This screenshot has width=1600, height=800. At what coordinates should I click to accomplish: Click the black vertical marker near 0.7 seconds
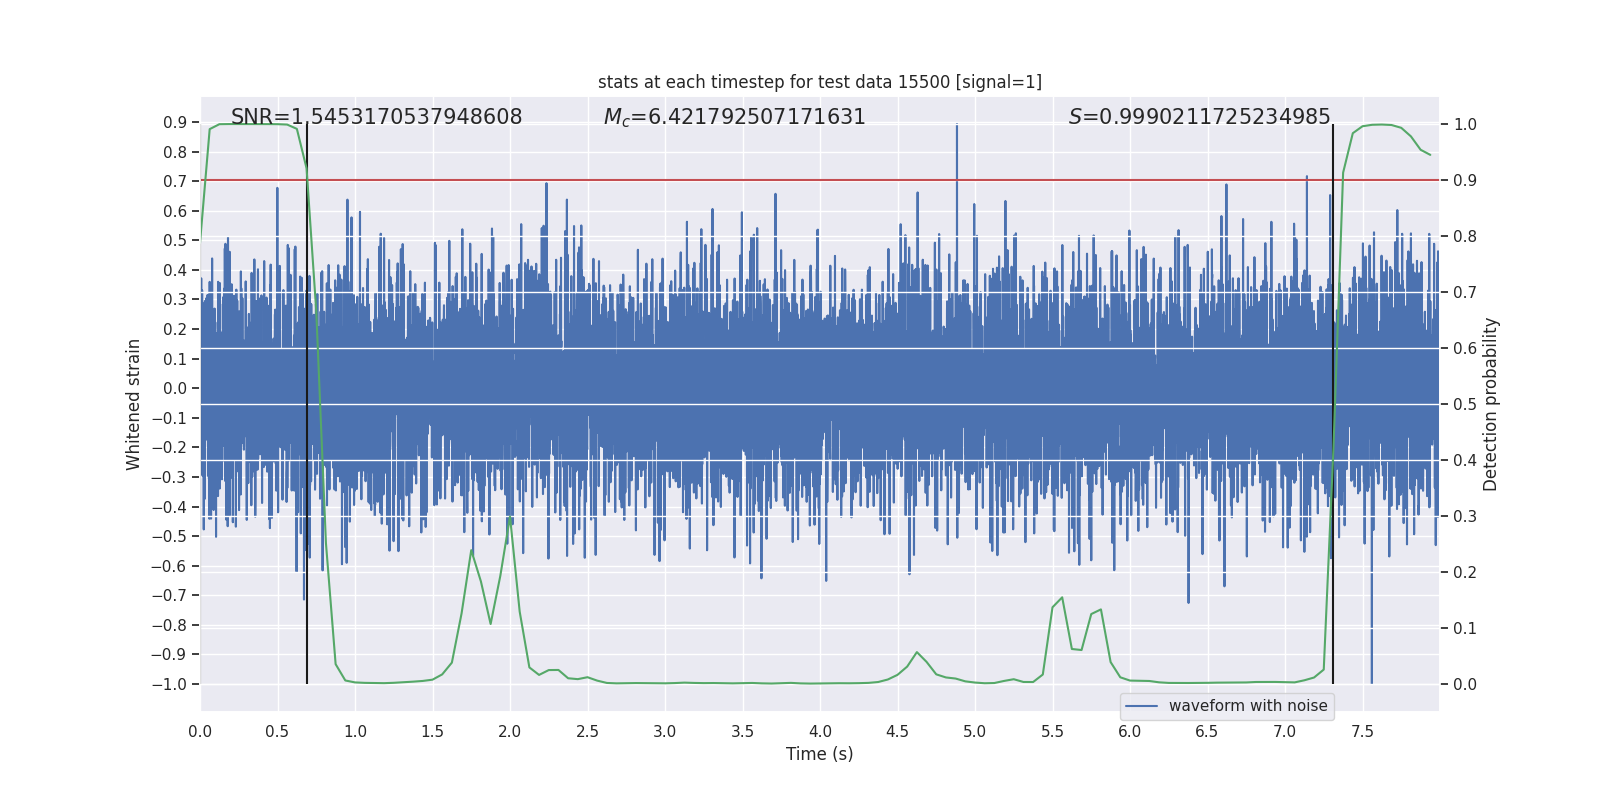coord(307,404)
